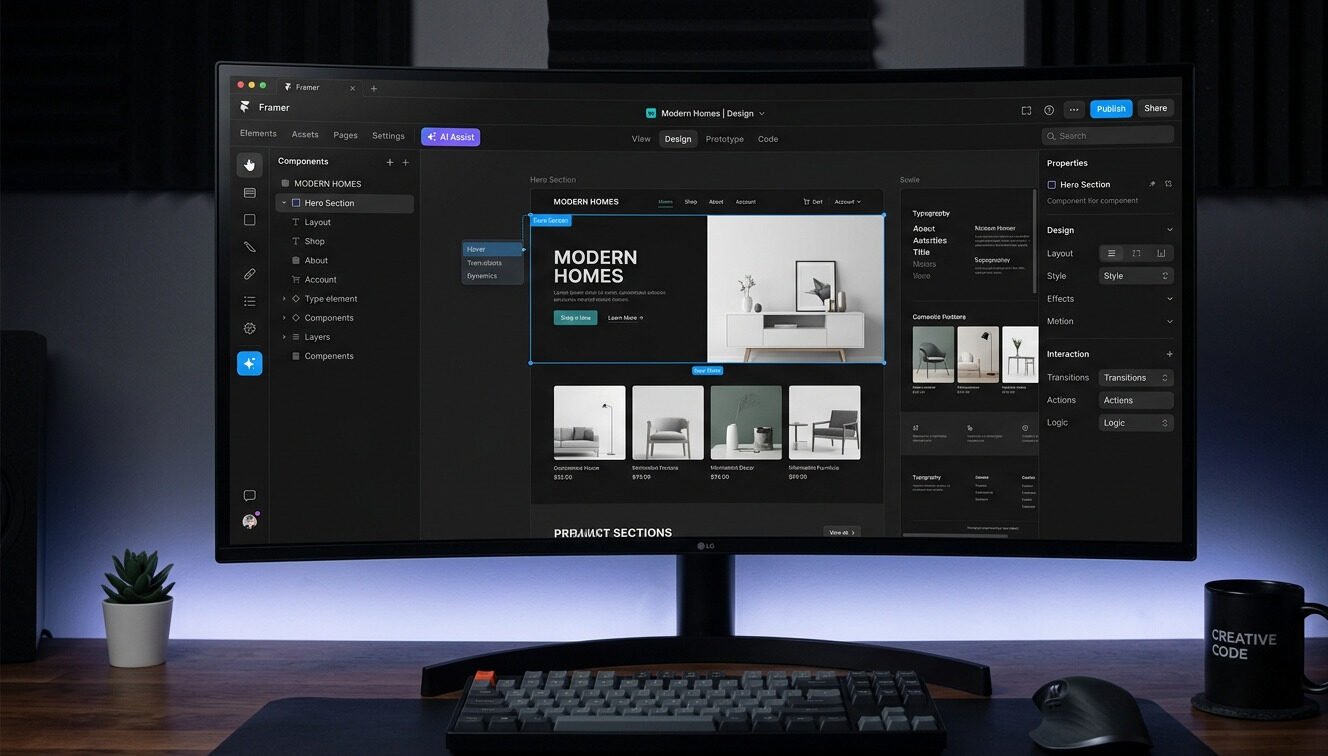Switch to the Code tab

tap(768, 139)
